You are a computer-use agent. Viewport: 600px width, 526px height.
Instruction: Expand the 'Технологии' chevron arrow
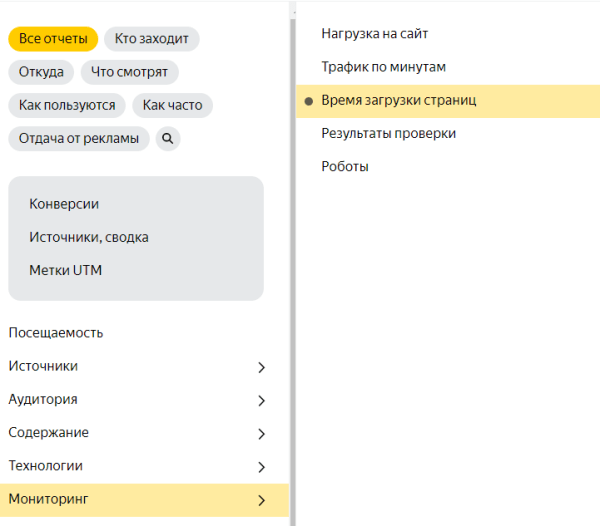click(261, 466)
